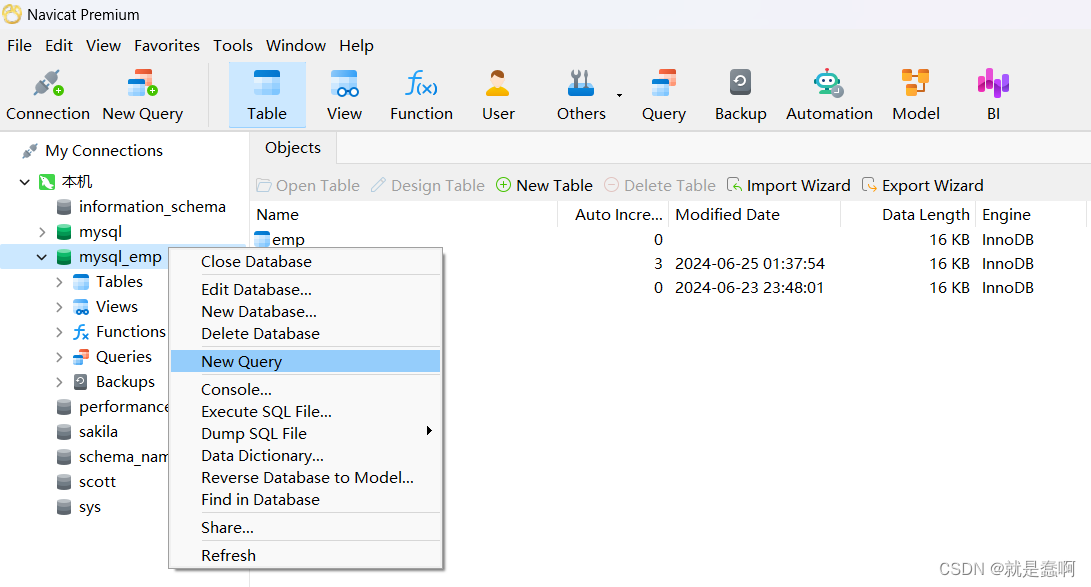Expand the Backups tree node

pyautogui.click(x=59, y=383)
